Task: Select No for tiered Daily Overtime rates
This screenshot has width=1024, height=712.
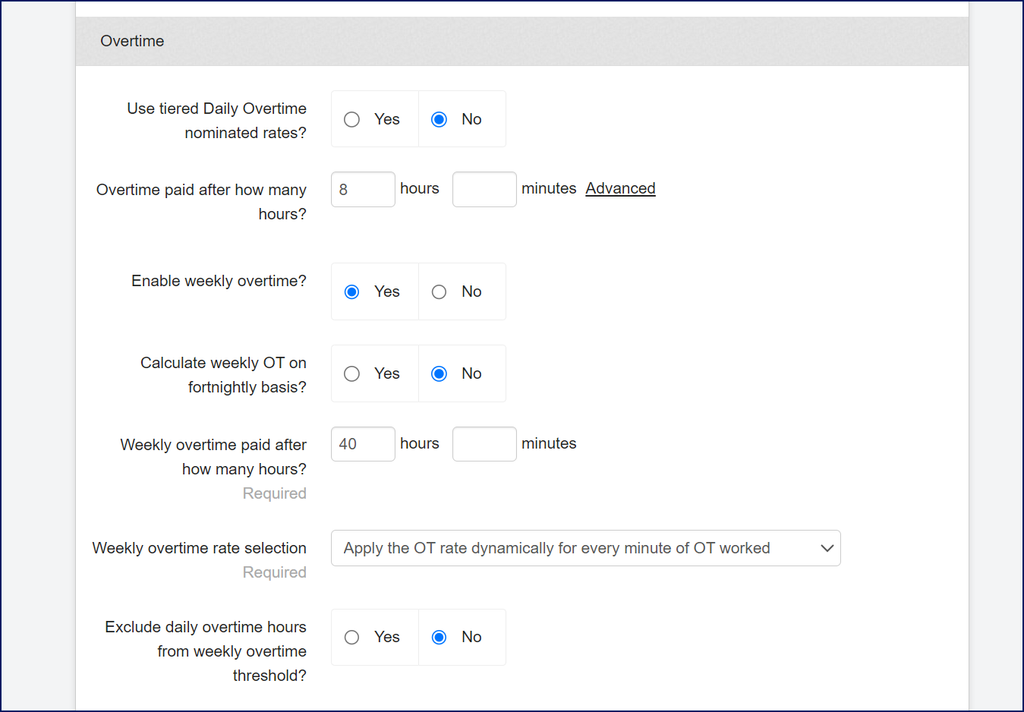Action: tap(439, 119)
